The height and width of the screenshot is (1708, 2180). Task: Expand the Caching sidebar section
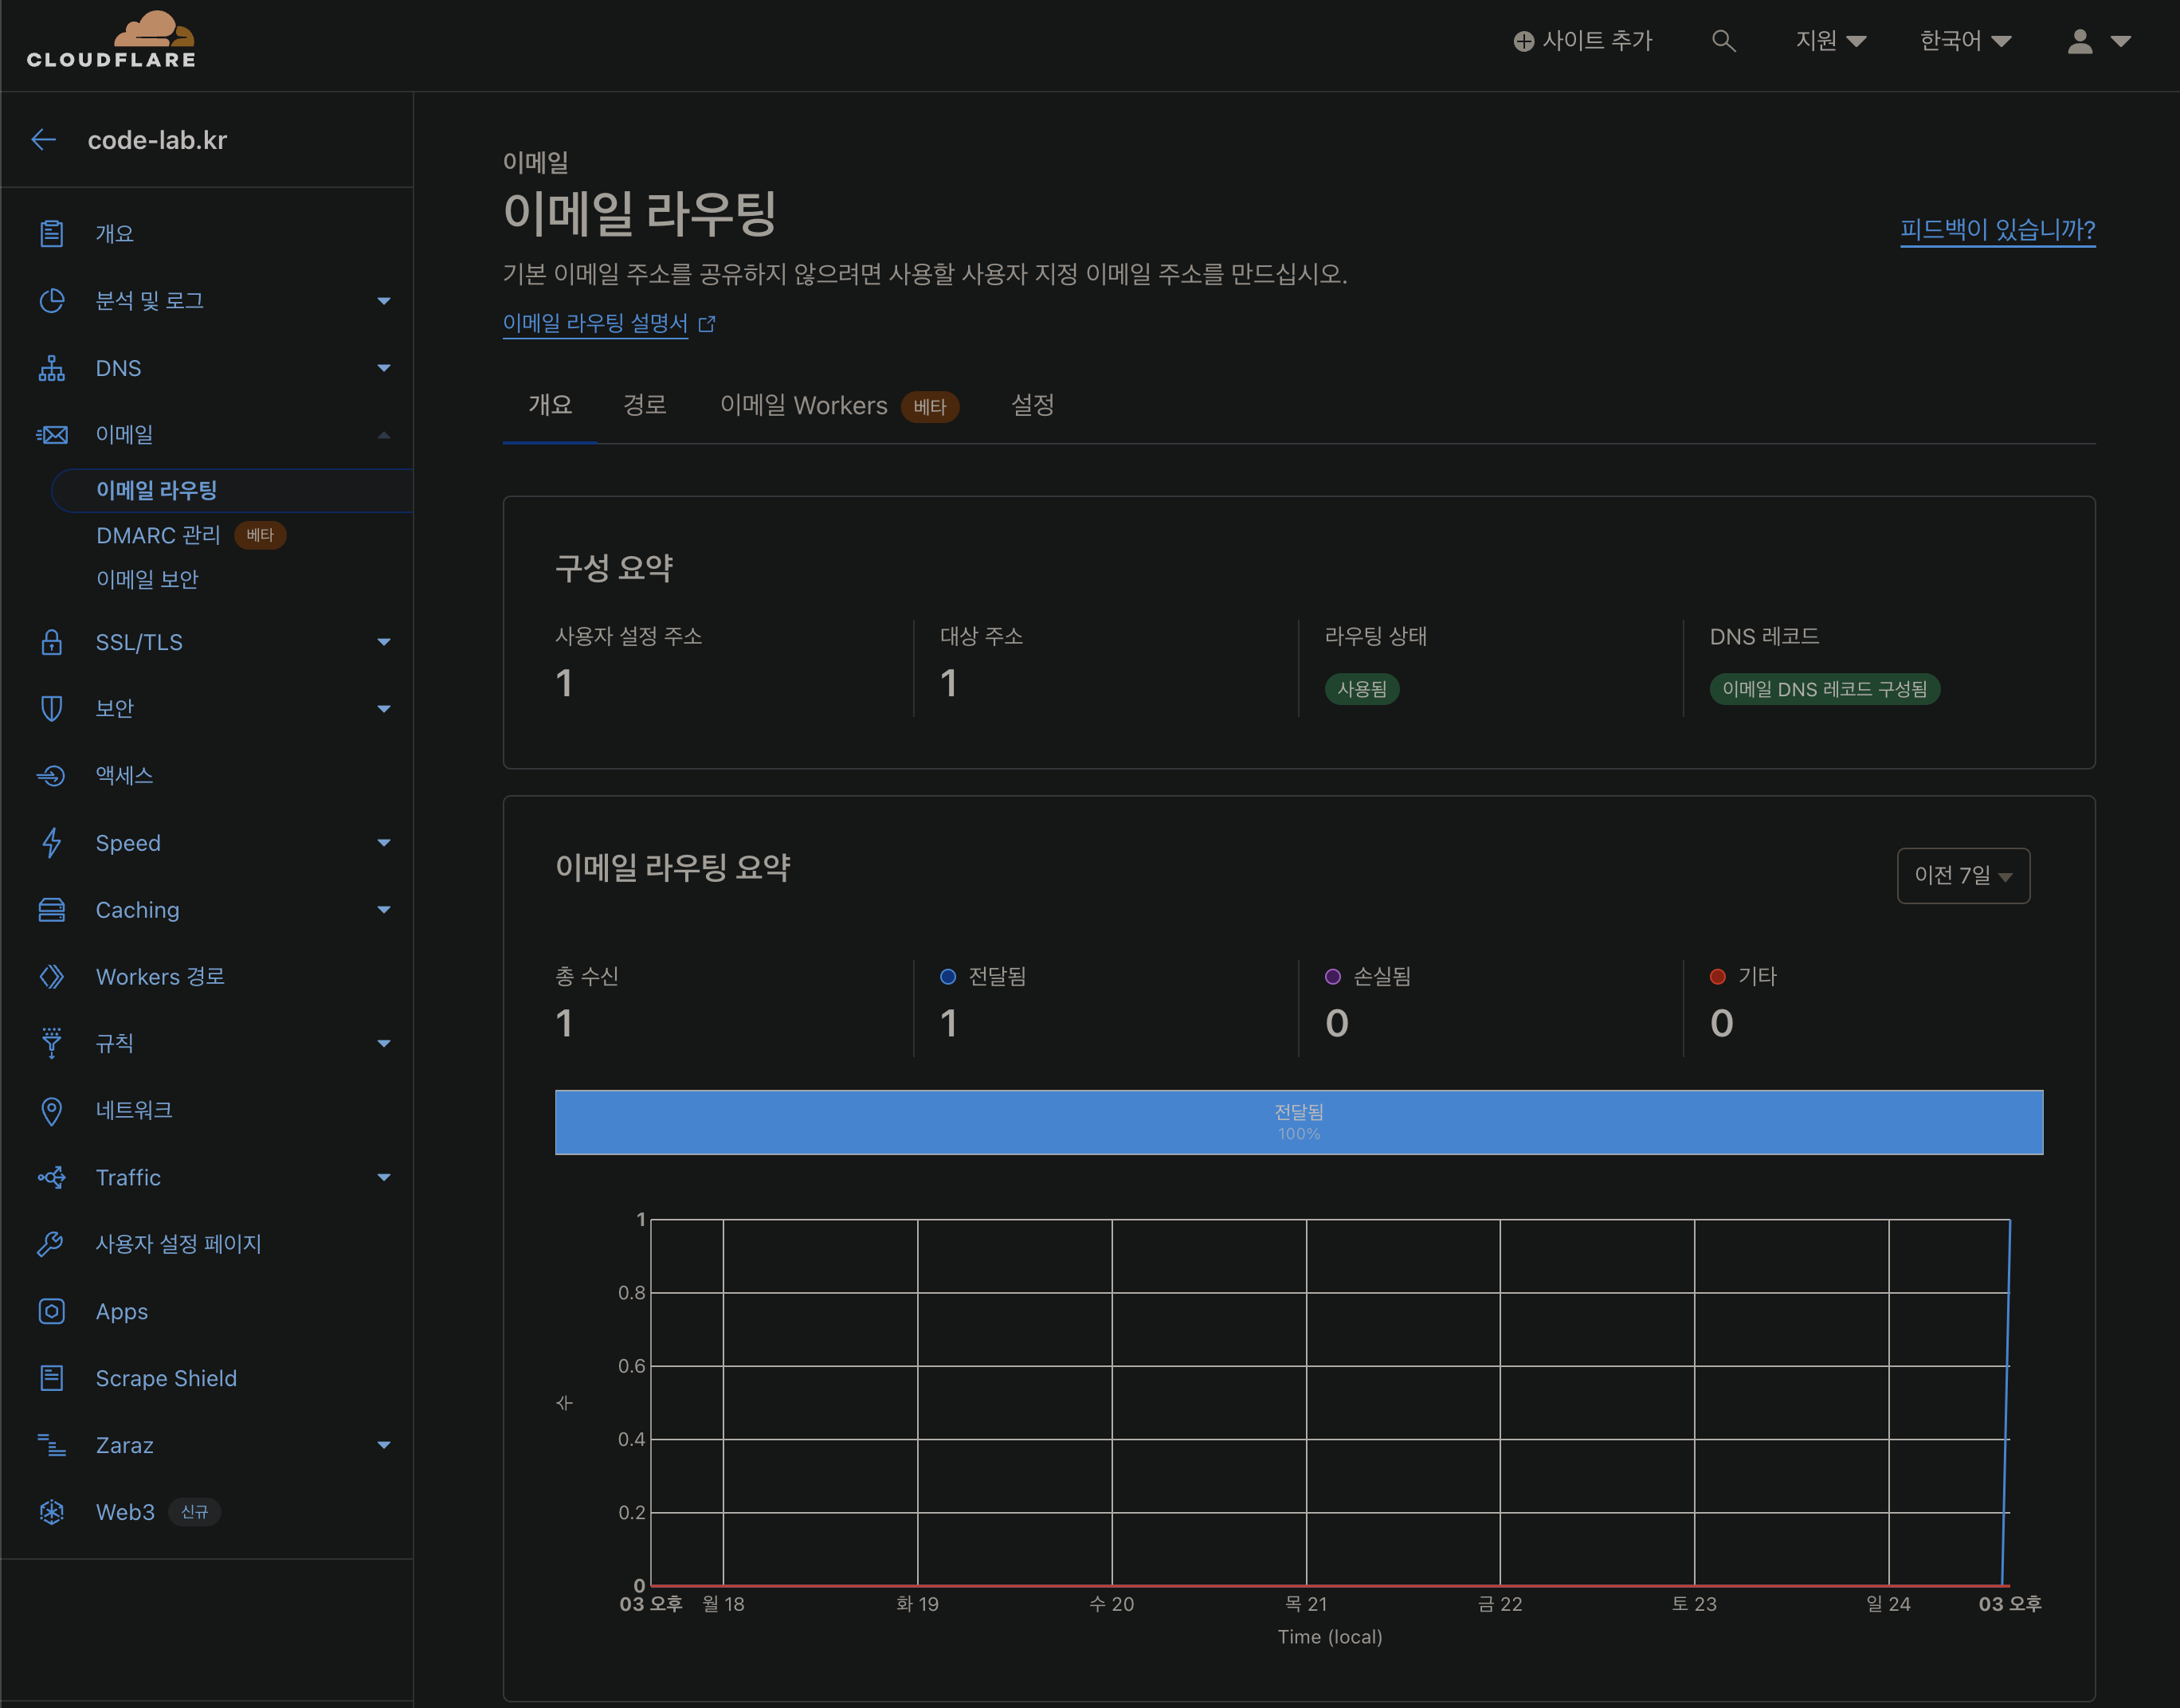[x=383, y=910]
